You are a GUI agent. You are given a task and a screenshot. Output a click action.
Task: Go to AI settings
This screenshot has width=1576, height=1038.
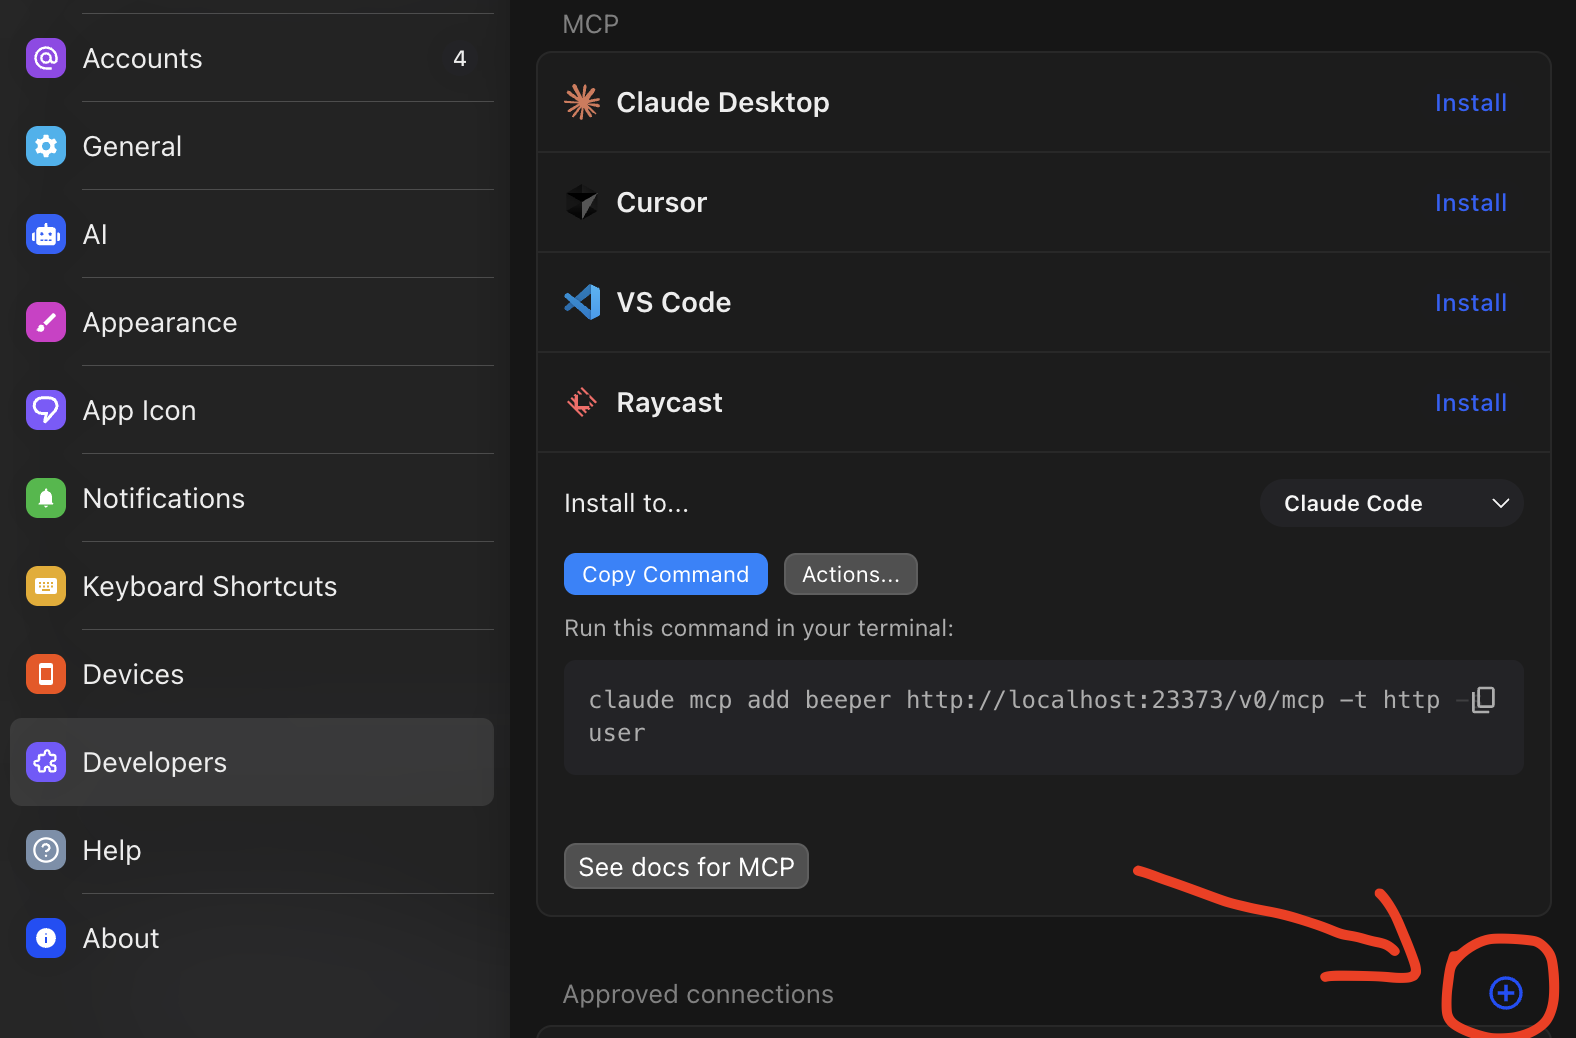coord(252,234)
